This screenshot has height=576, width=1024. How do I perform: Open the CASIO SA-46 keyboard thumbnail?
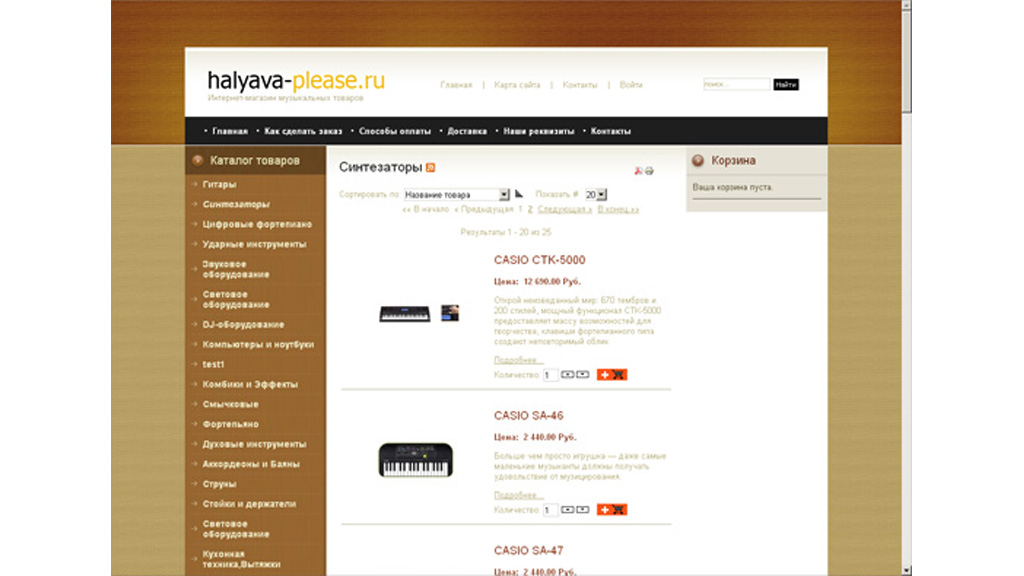pyautogui.click(x=415, y=460)
